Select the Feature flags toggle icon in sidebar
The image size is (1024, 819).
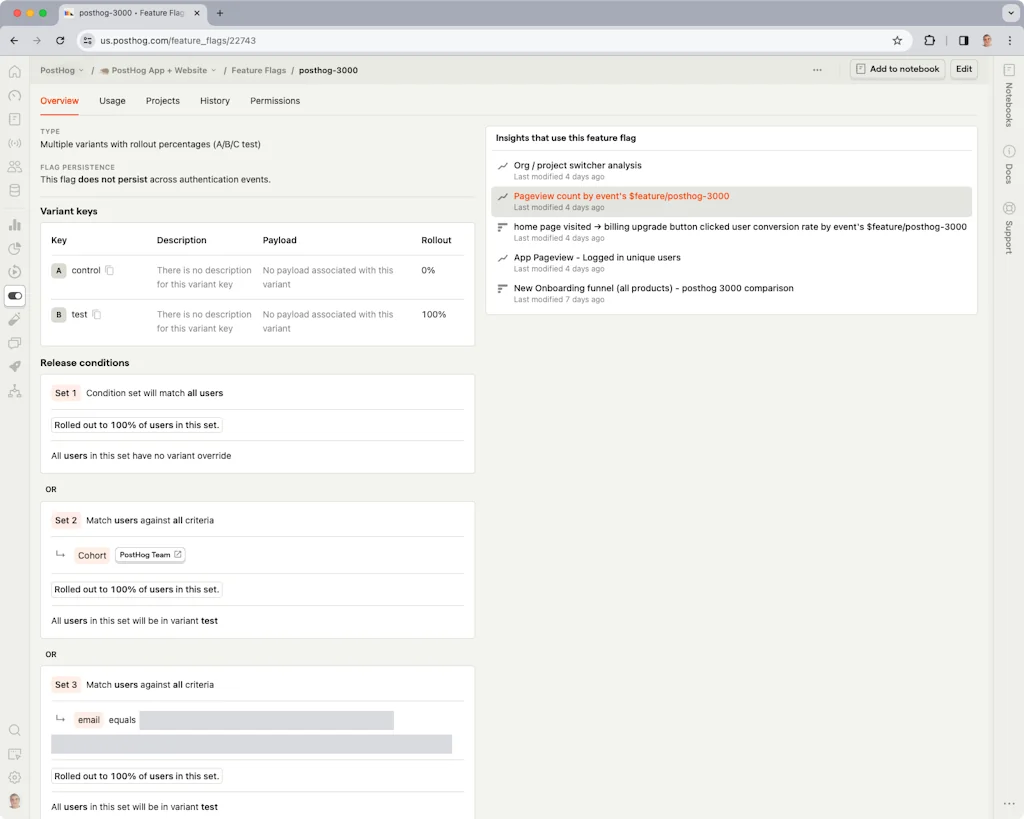(15, 296)
